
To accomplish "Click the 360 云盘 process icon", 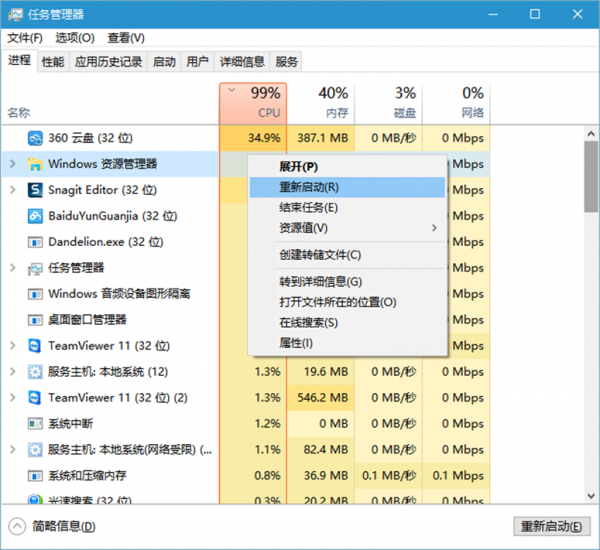I will (x=35, y=138).
